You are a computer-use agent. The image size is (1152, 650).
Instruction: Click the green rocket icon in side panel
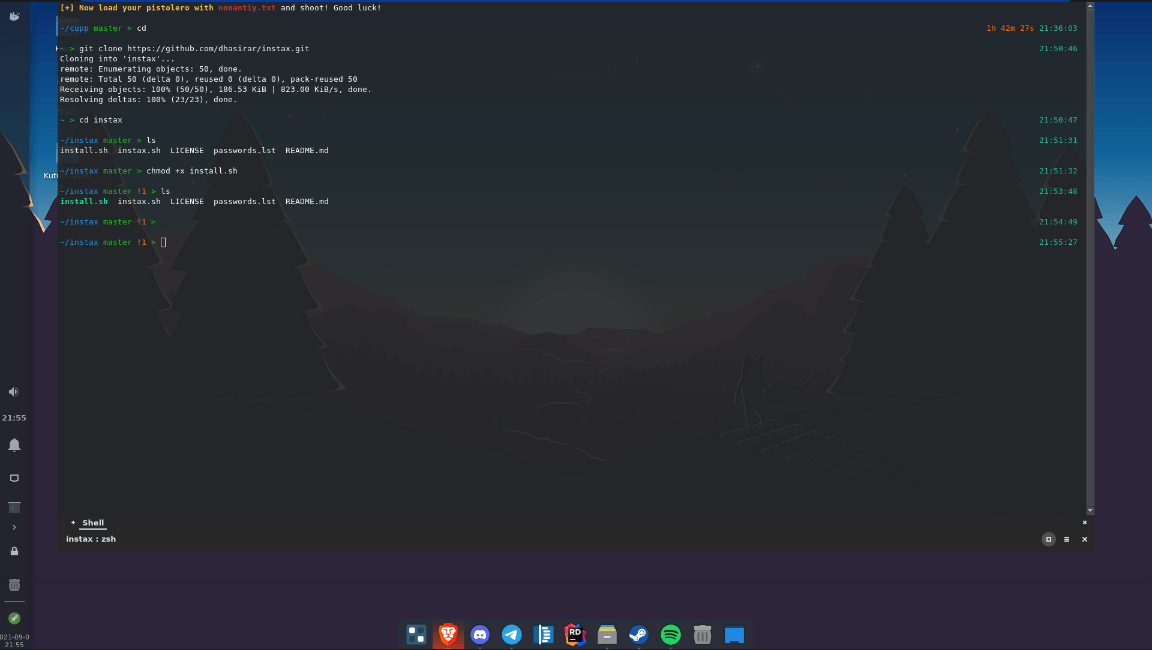pos(14,618)
